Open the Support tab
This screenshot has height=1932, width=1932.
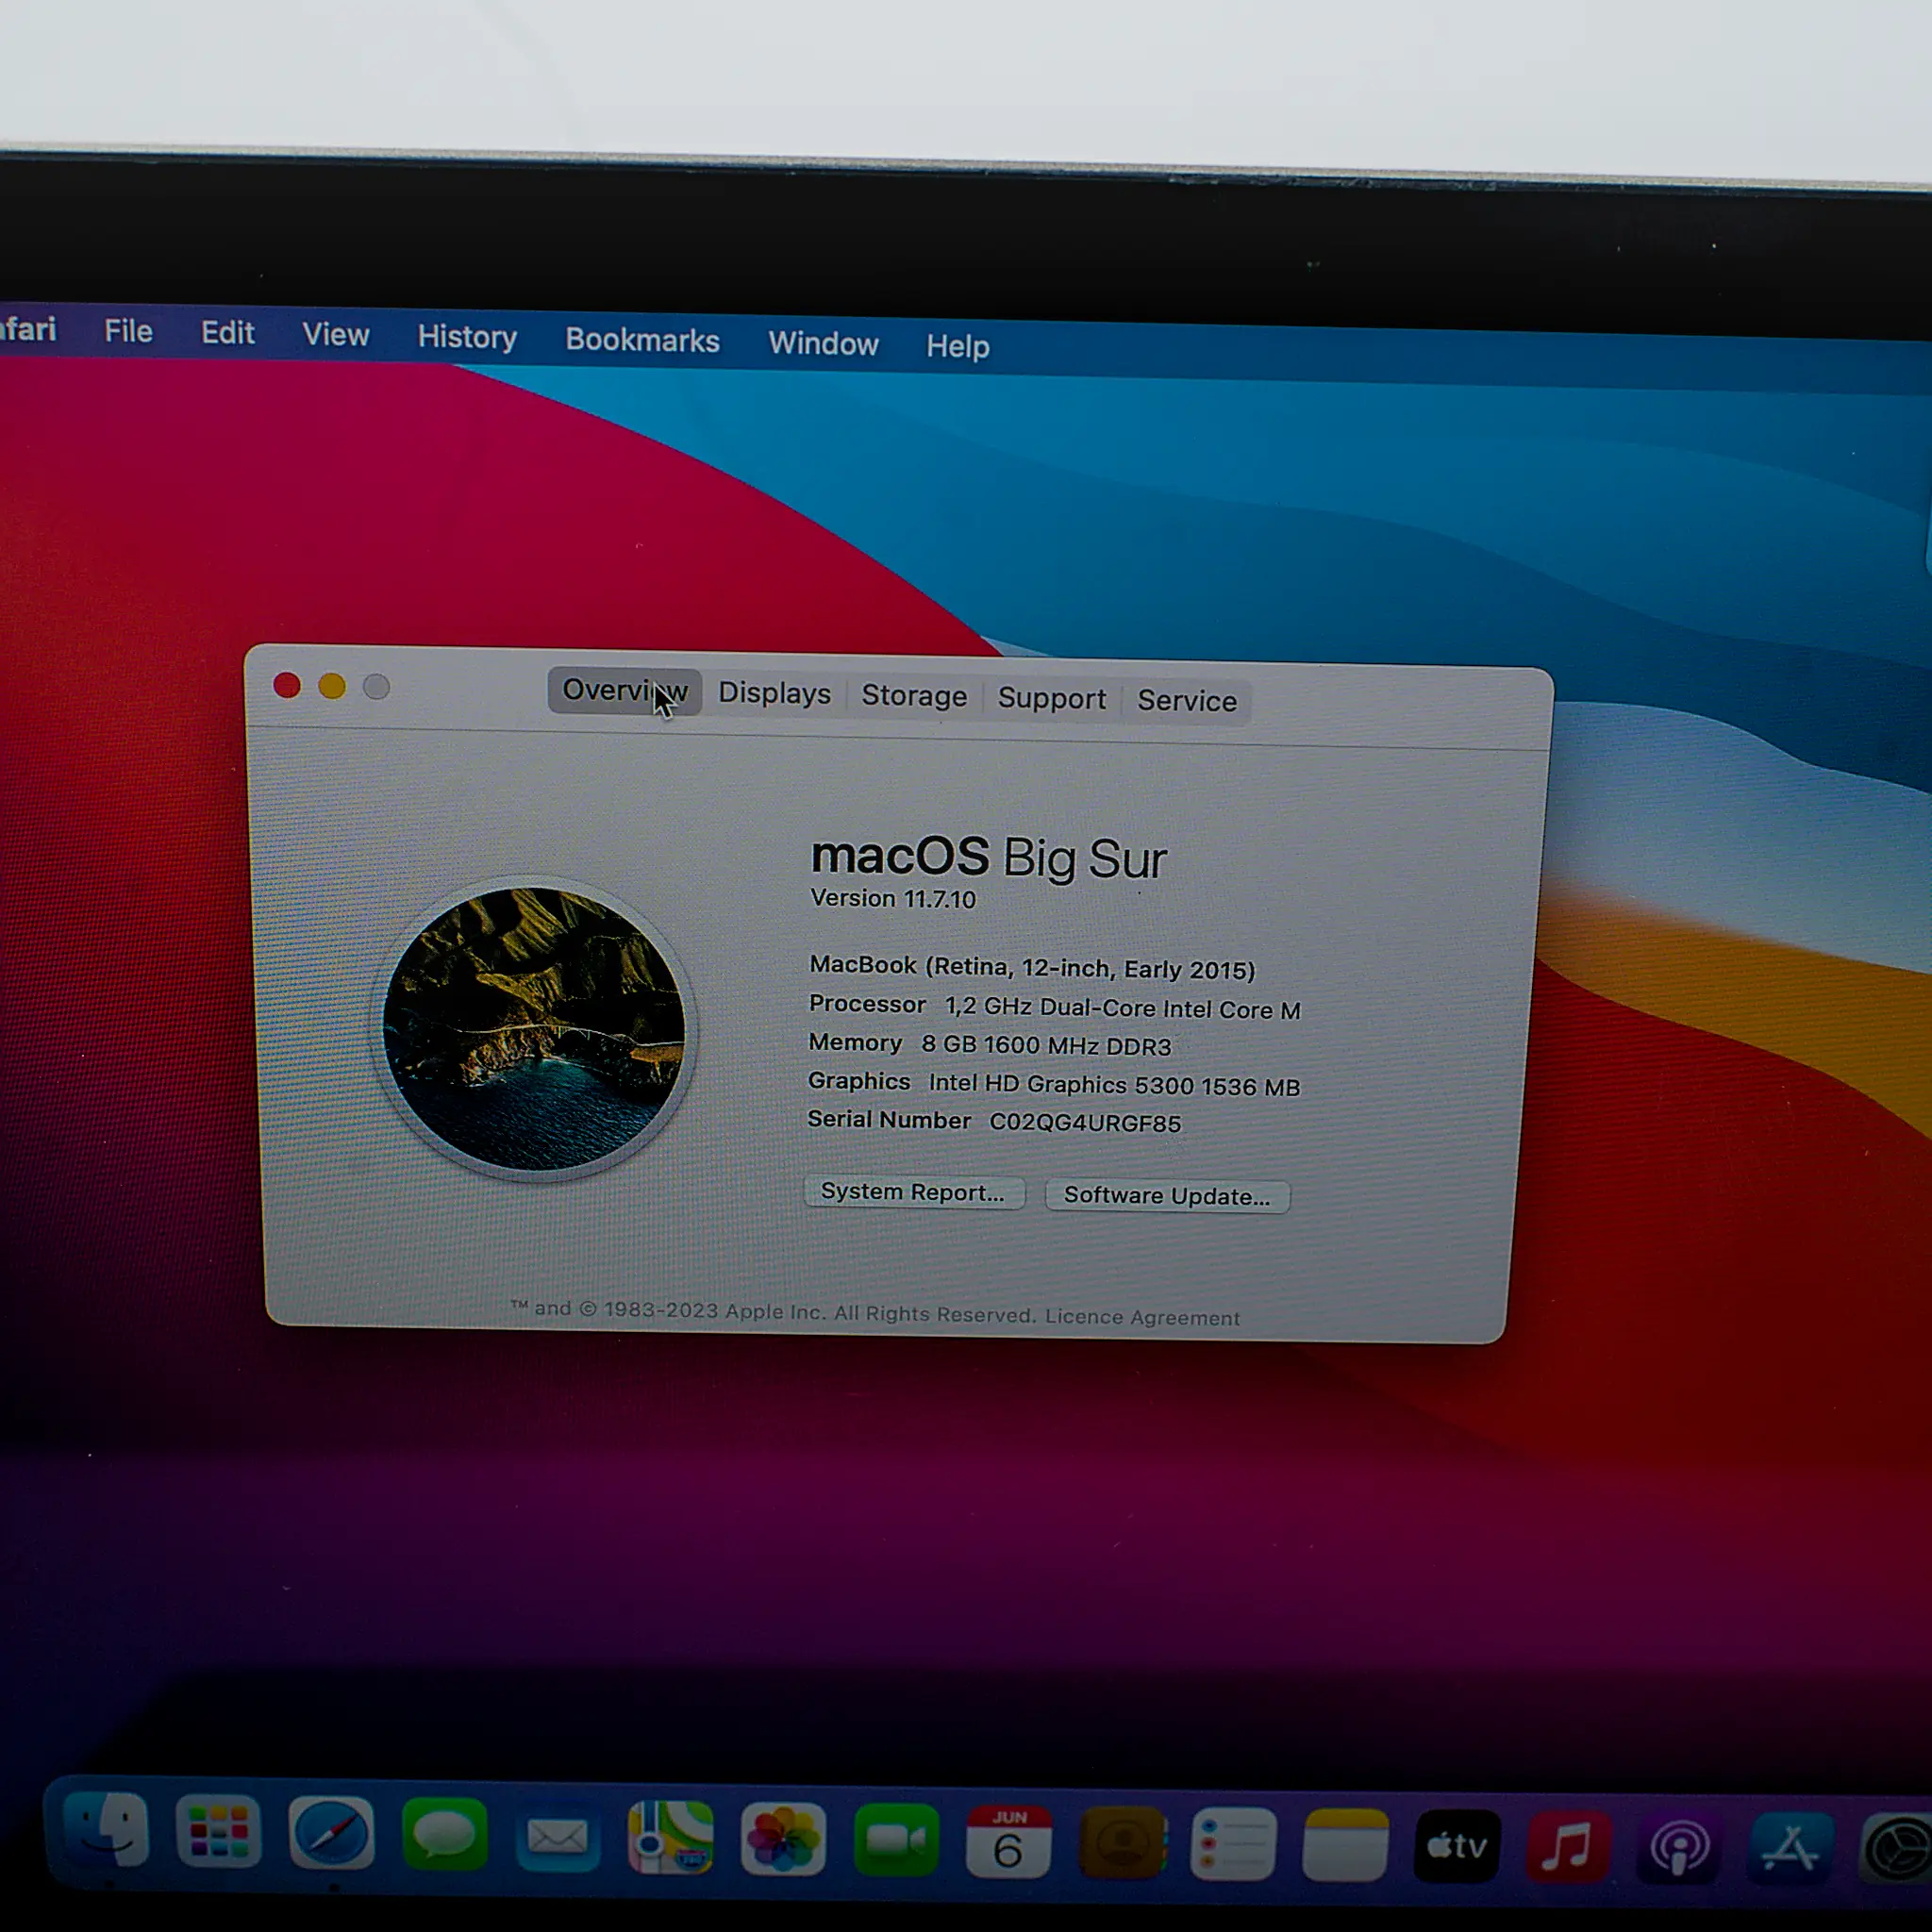tap(1052, 698)
